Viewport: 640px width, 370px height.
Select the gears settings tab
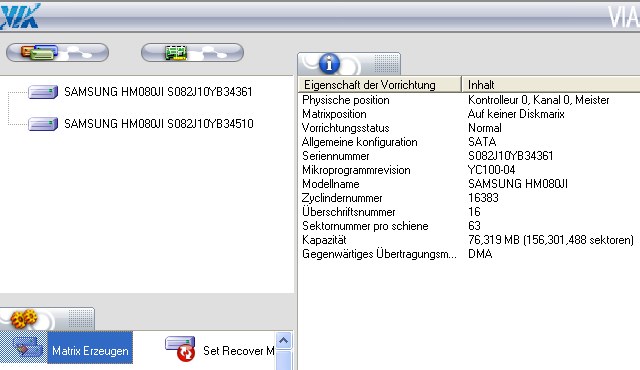[x=47, y=319]
